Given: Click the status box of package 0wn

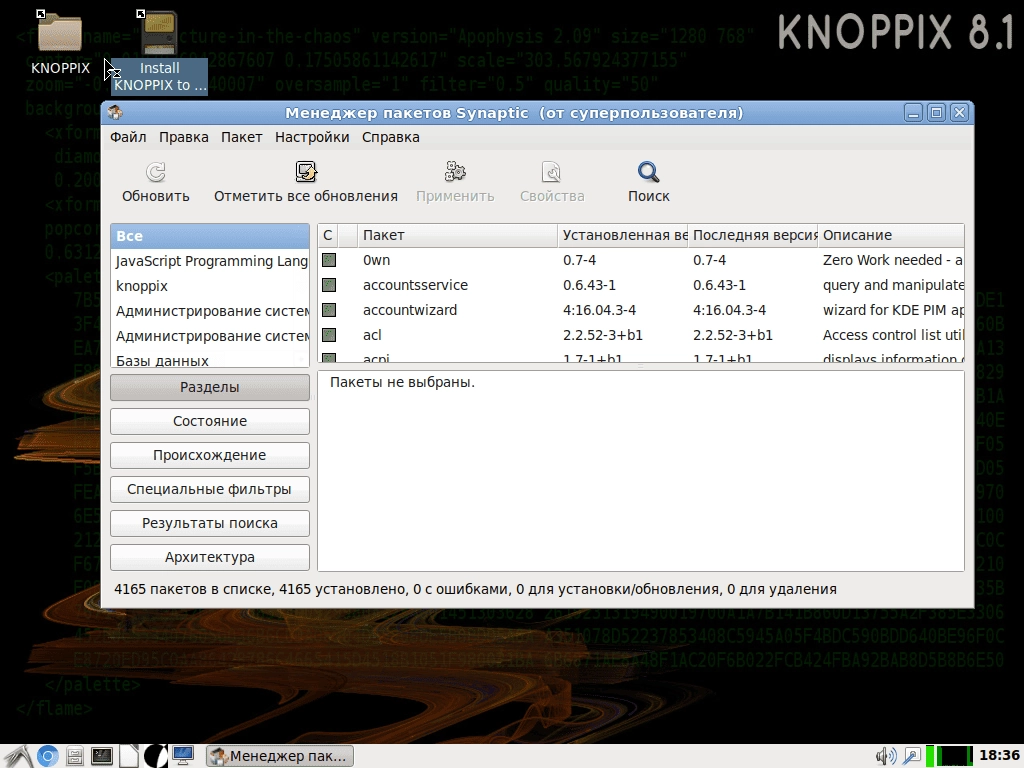Looking at the screenshot, I should (329, 260).
